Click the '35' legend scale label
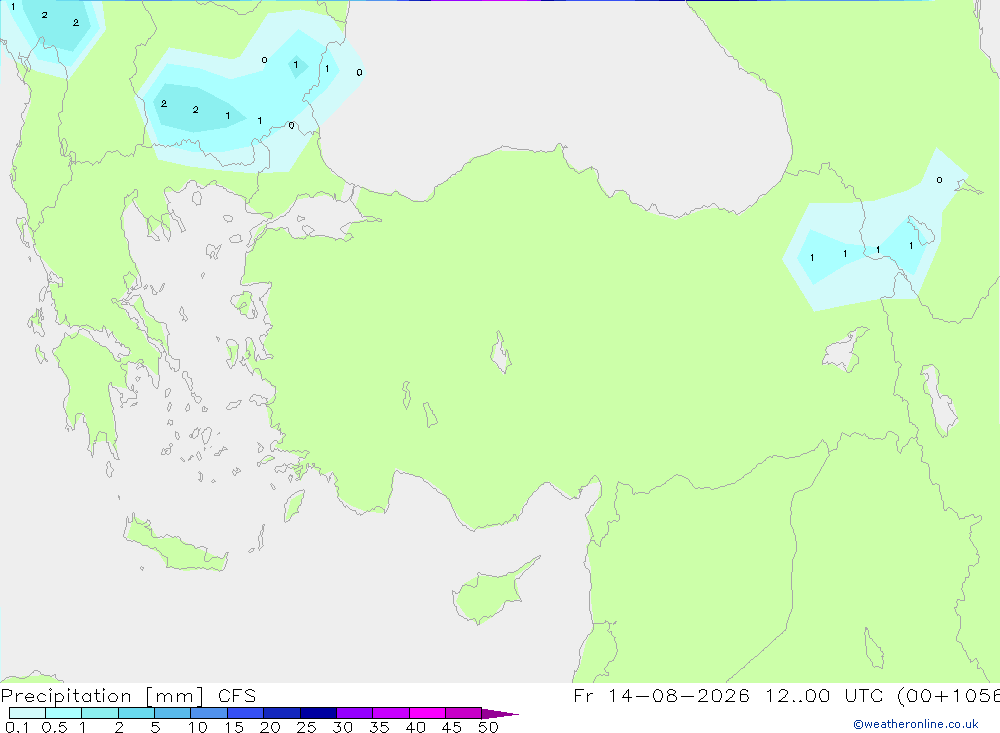 tap(379, 727)
